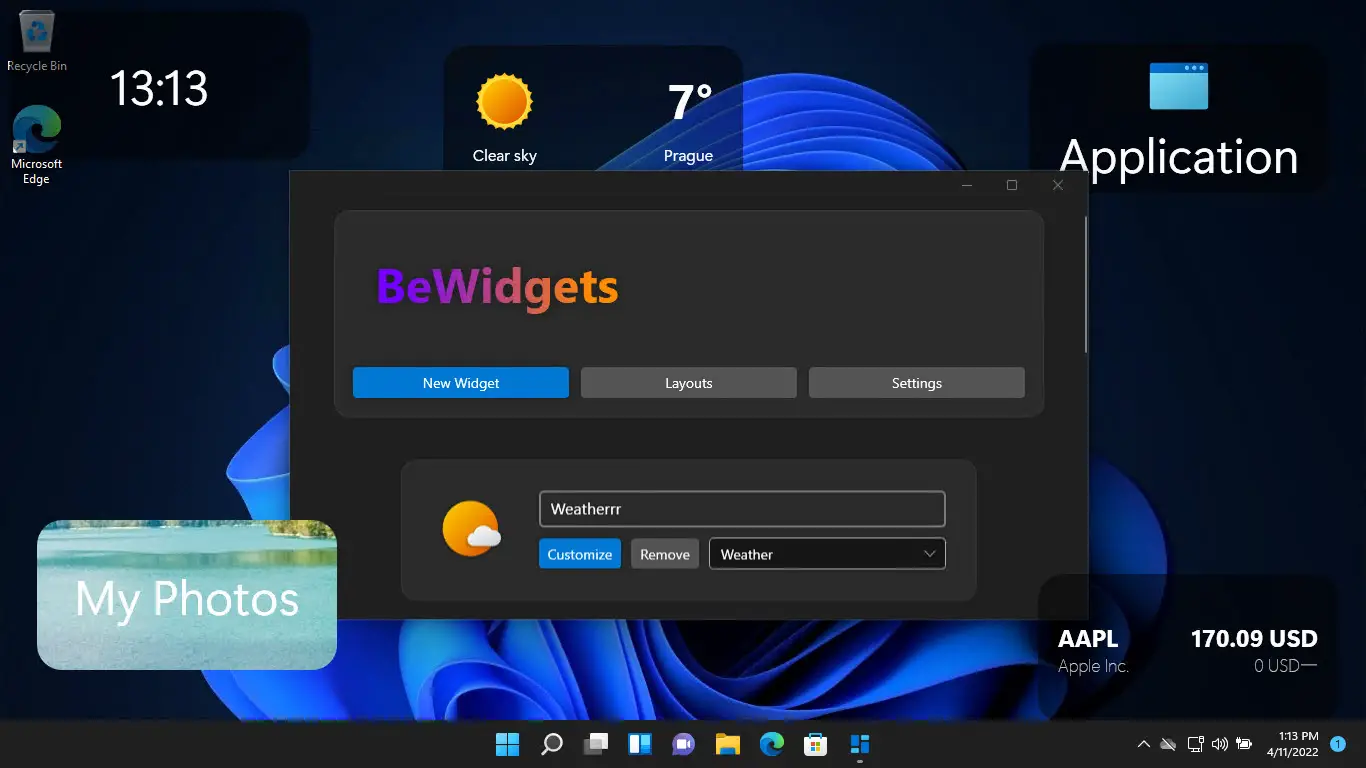Open the Widgets panel taskbar icon
Image resolution: width=1366 pixels, height=768 pixels.
[x=640, y=744]
